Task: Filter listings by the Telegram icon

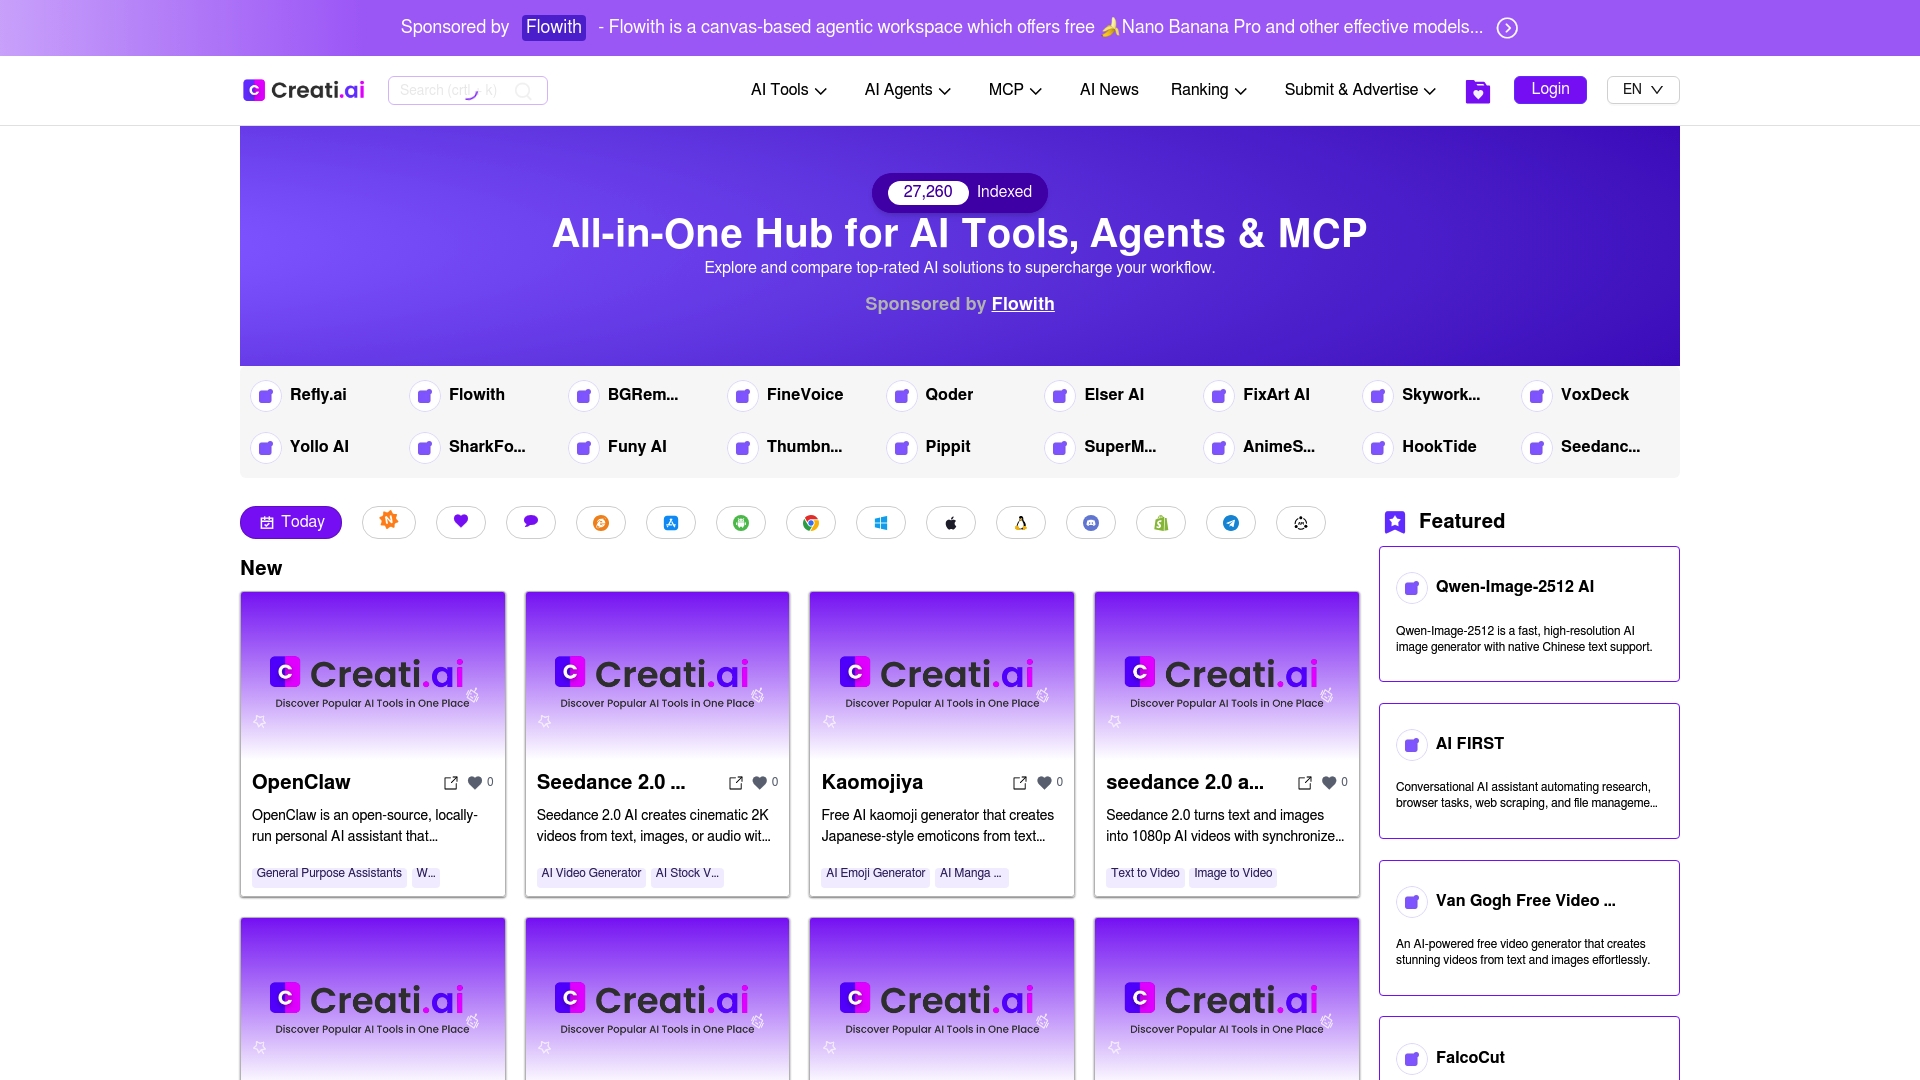Action: click(1231, 522)
